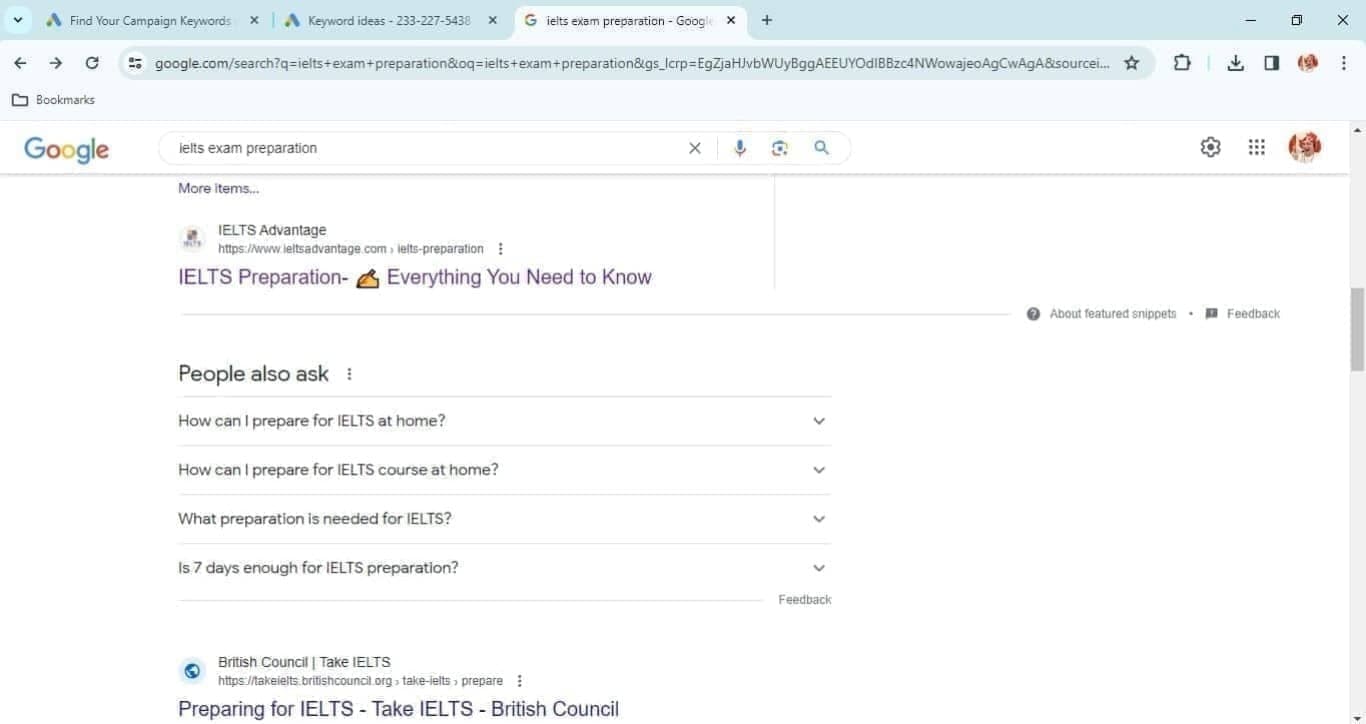1366x724 pixels.
Task: Click the IELTS Advantage site name
Action: pos(272,230)
